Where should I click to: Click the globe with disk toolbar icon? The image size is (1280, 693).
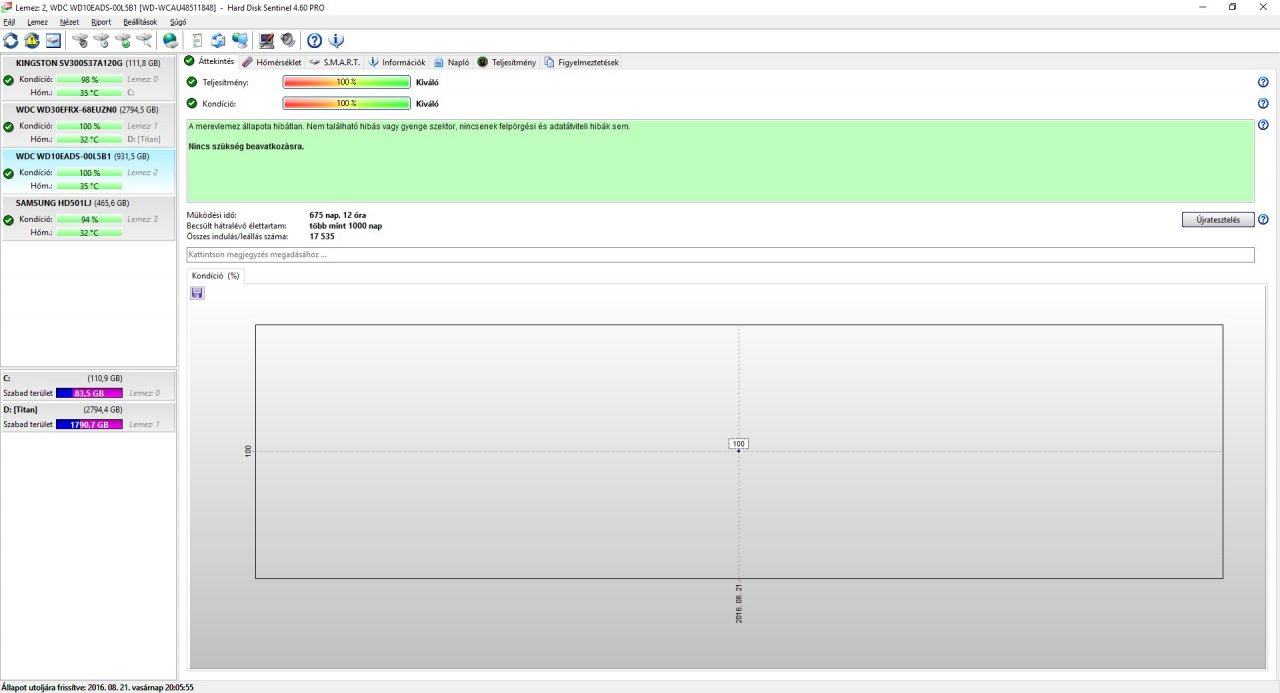[x=170, y=41]
